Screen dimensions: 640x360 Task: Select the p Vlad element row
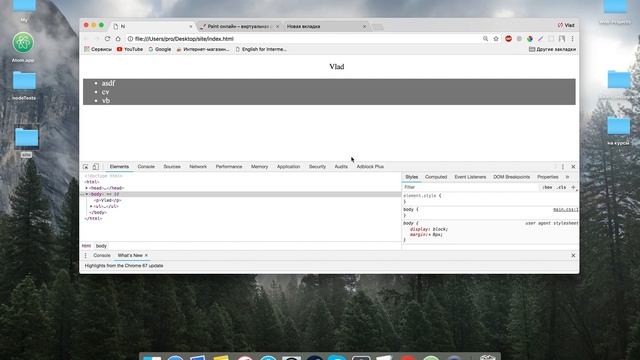click(x=241, y=200)
